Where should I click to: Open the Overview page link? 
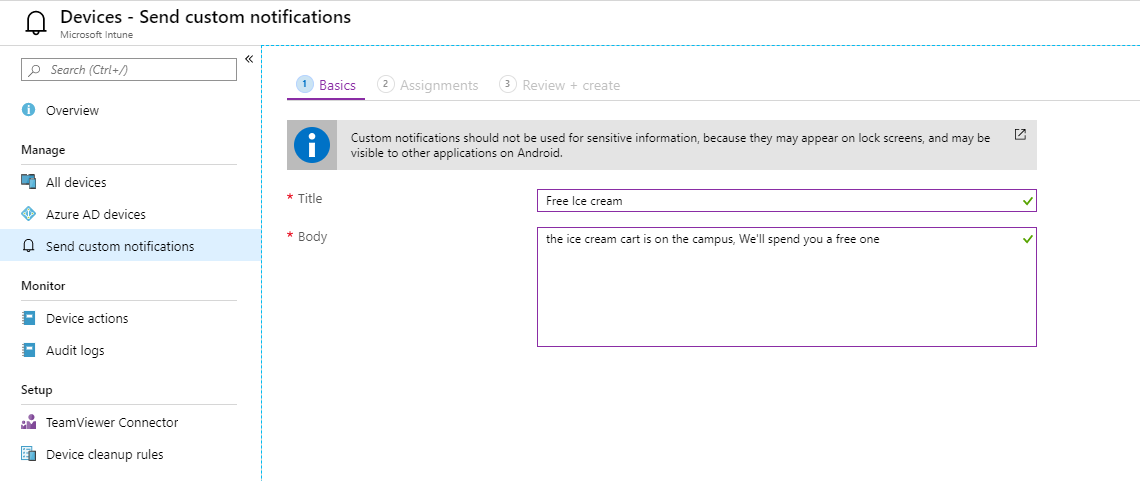pyautogui.click(x=72, y=110)
